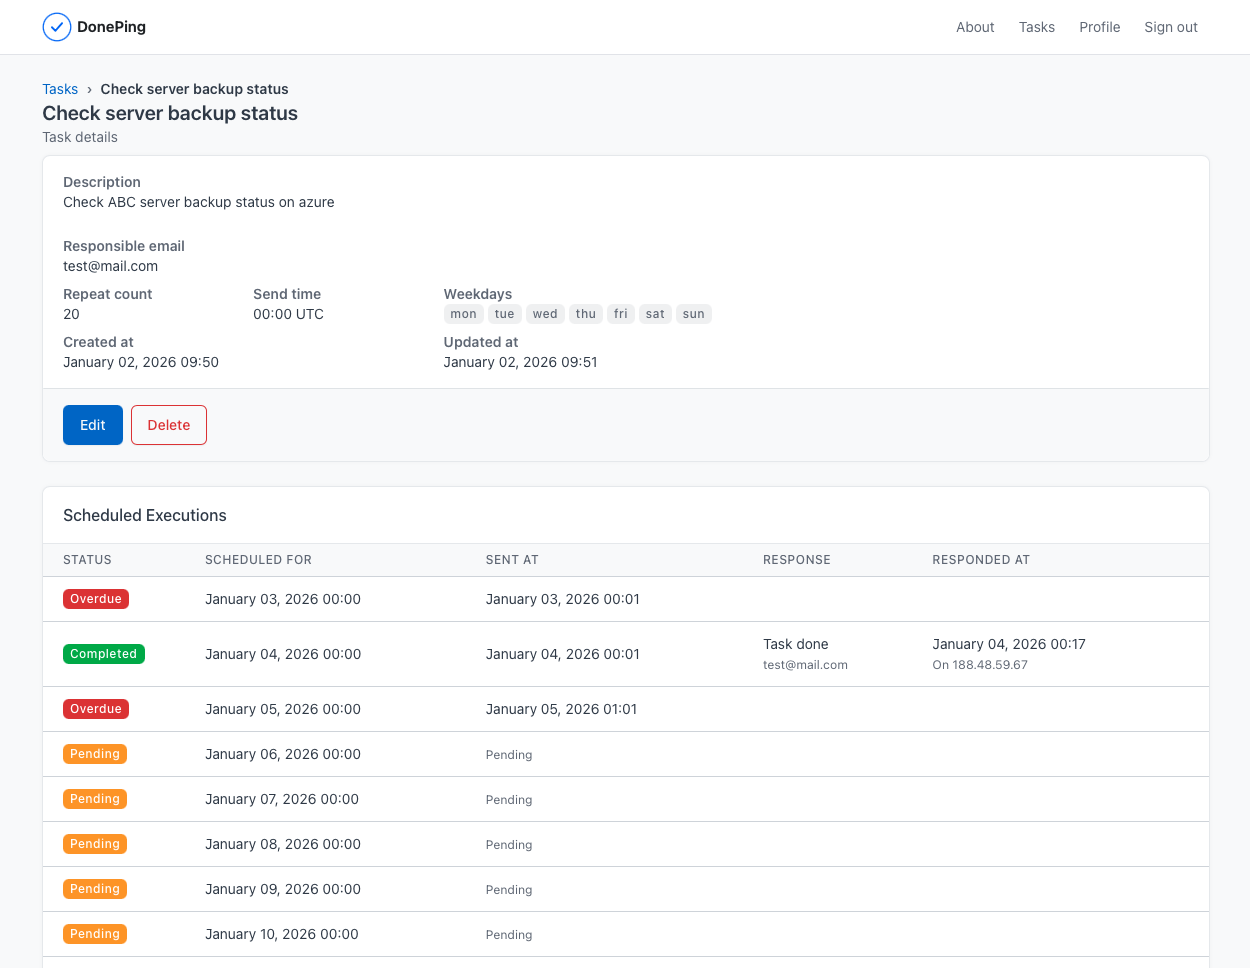Click the Pending badge for January 08
This screenshot has height=968, width=1250.
coord(94,843)
